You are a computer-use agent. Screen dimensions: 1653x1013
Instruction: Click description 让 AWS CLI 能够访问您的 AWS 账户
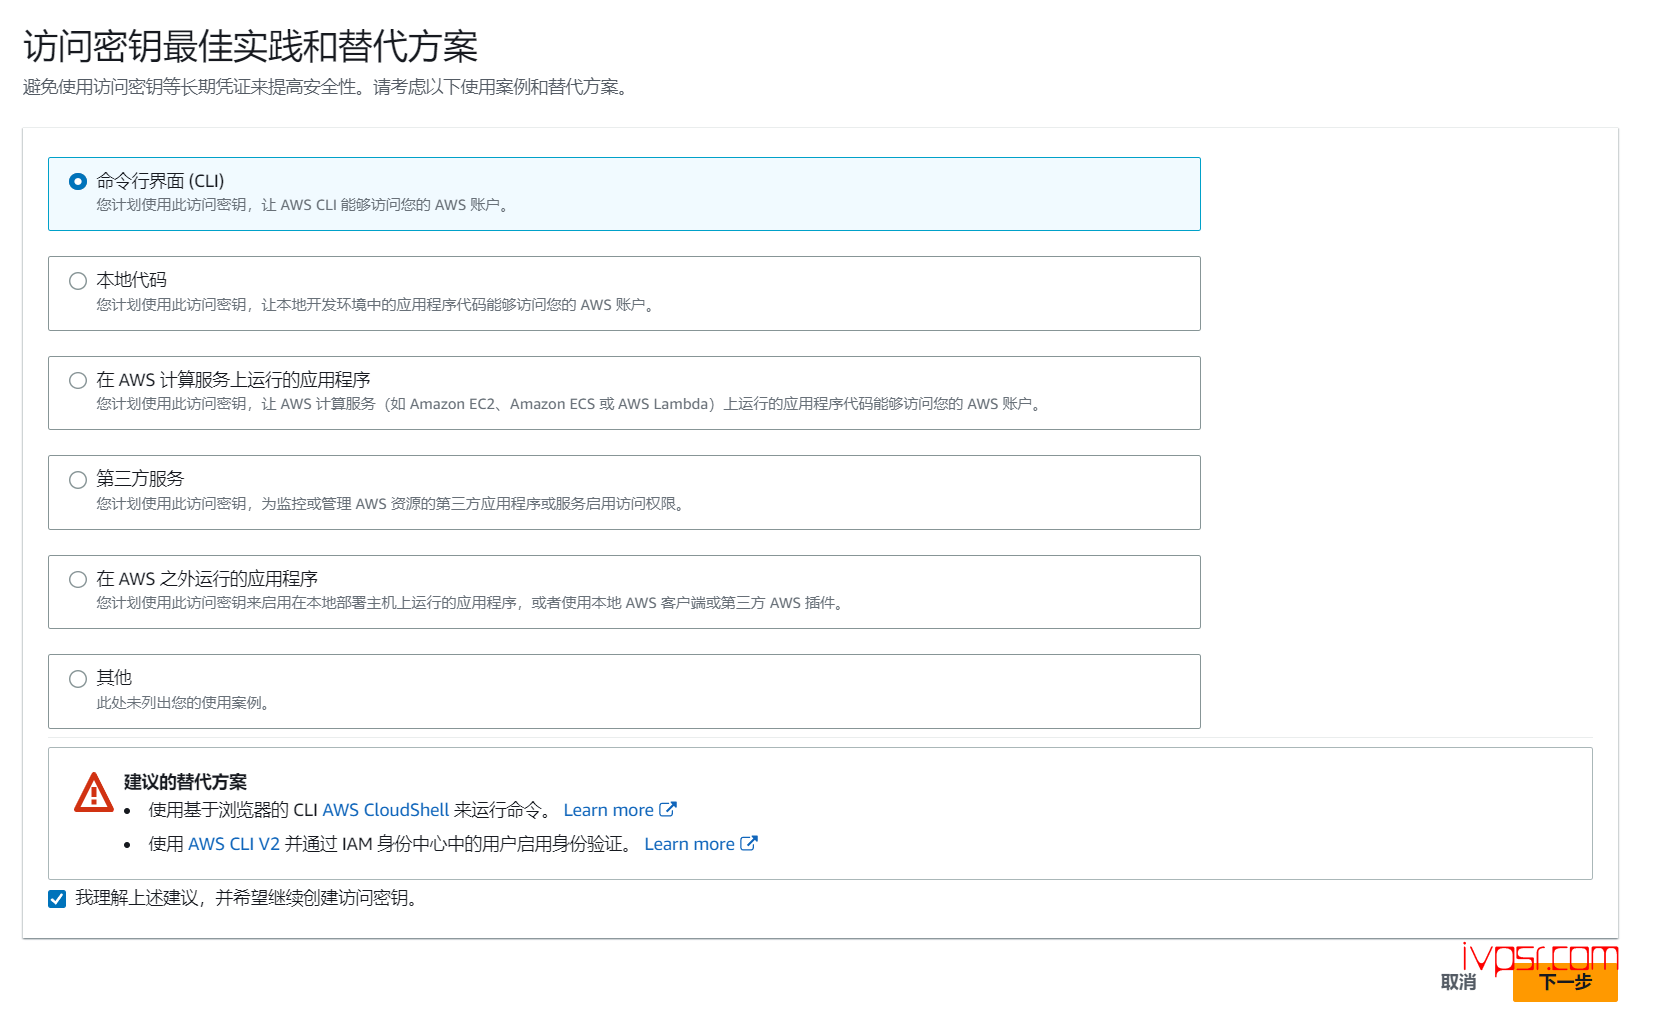pos(304,205)
